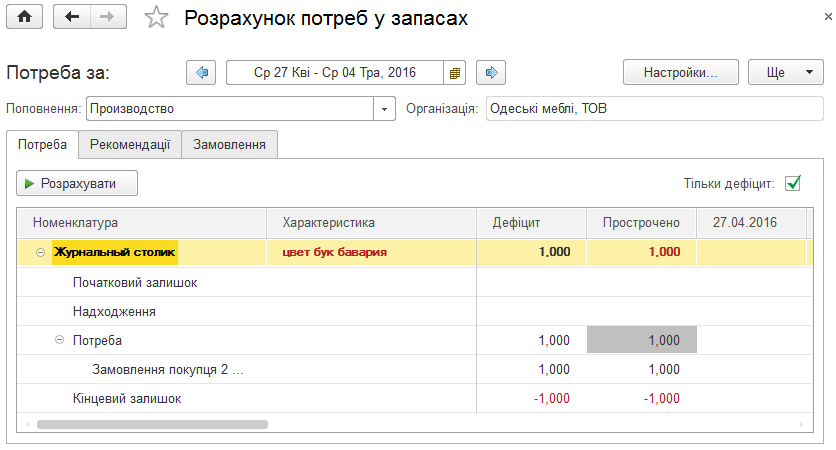Shift period back with blue left arrow
The width and height of the screenshot is (836, 450).
click(x=201, y=73)
